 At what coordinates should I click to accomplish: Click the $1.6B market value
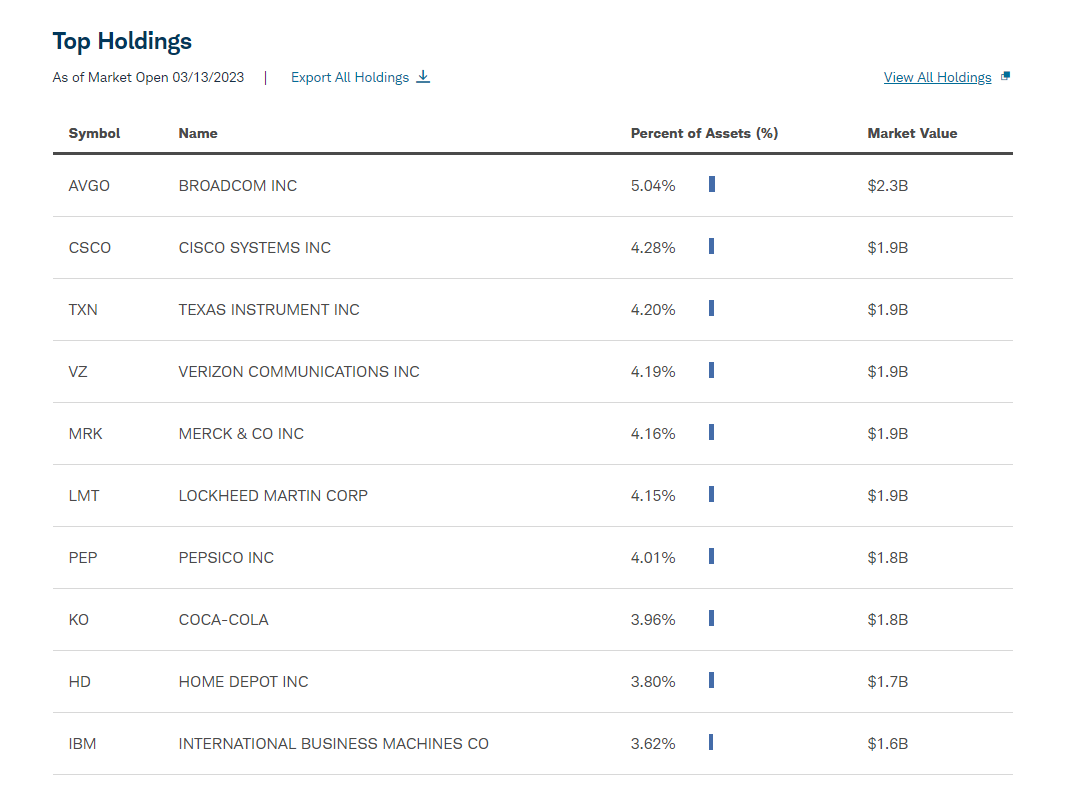(x=888, y=744)
